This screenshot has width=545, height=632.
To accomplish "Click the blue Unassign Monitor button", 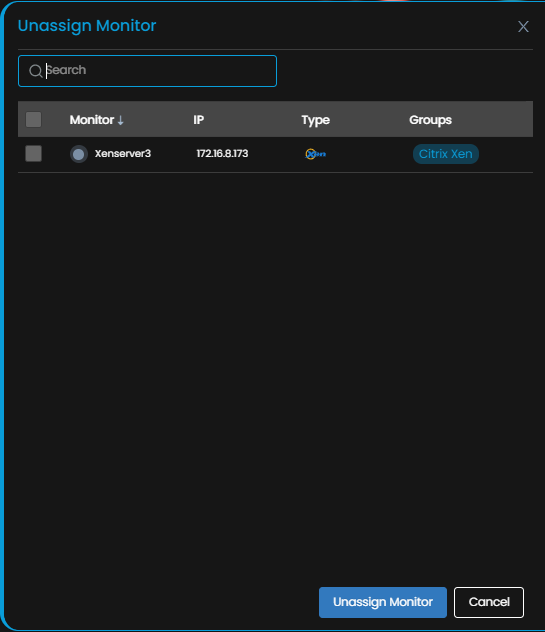I will point(383,602).
